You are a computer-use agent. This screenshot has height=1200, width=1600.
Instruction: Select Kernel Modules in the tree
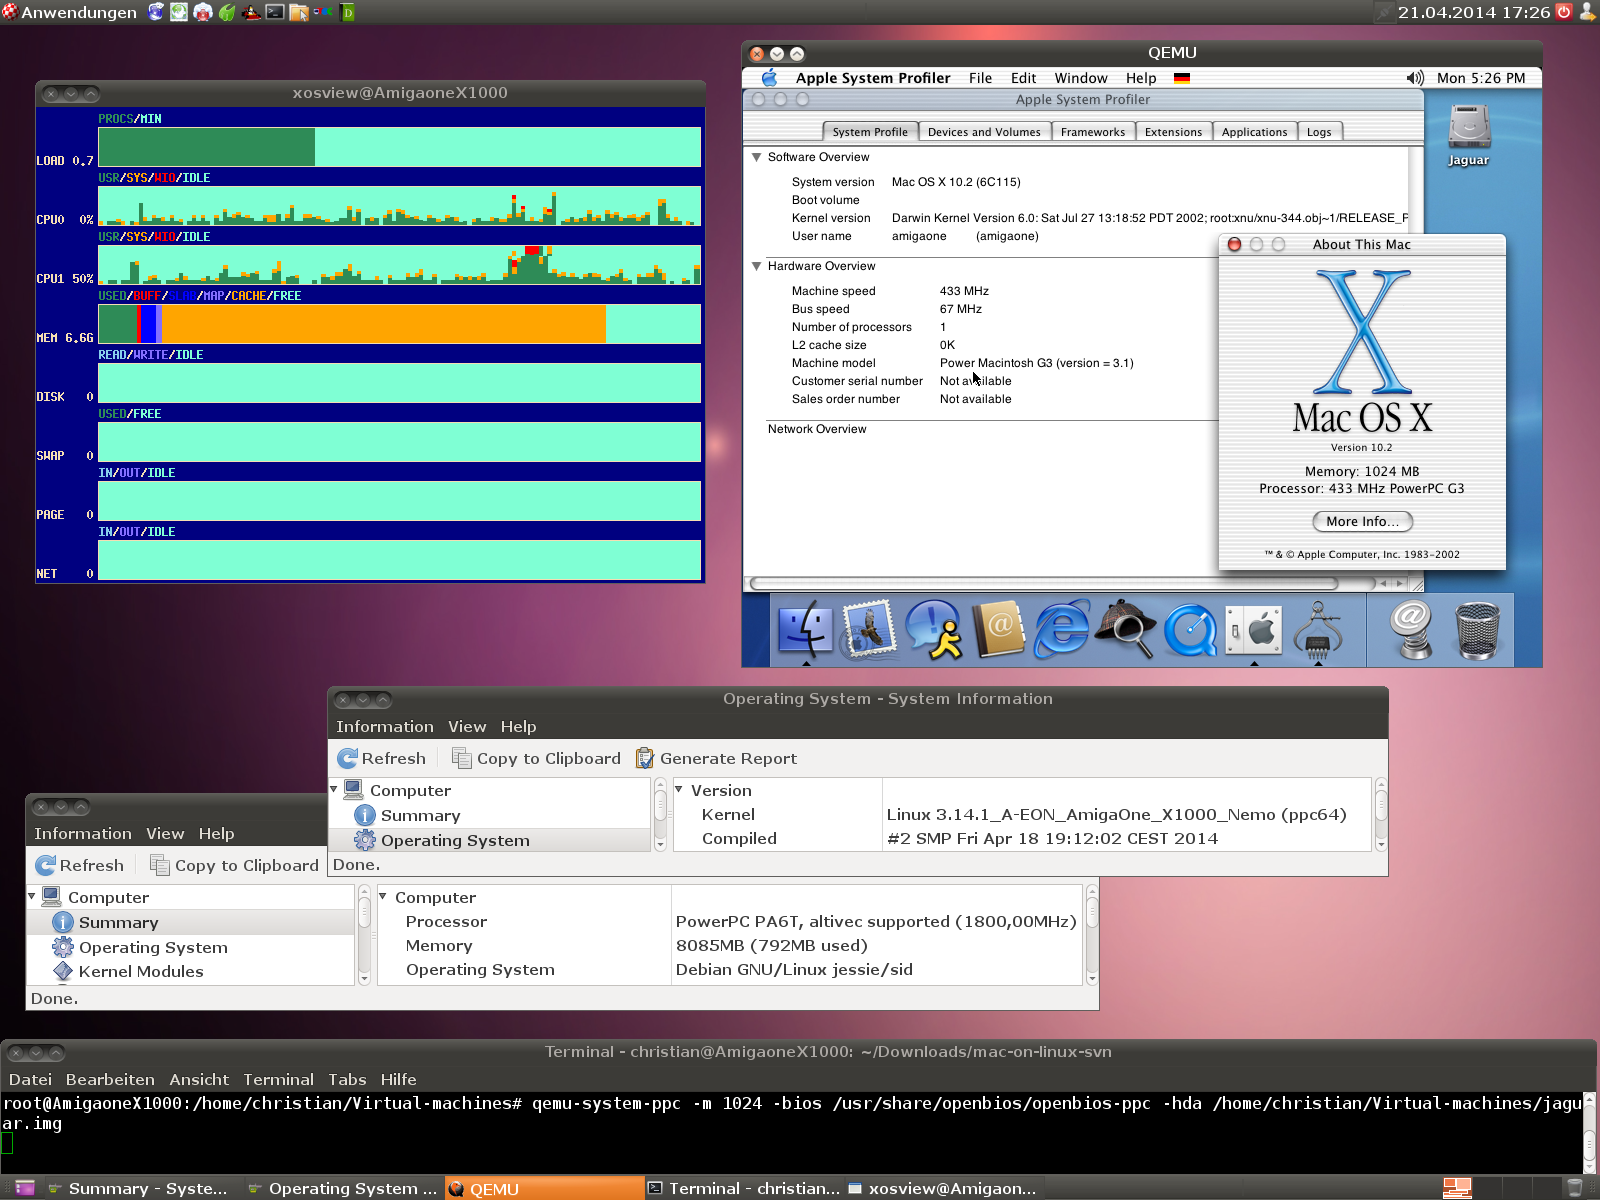click(141, 972)
